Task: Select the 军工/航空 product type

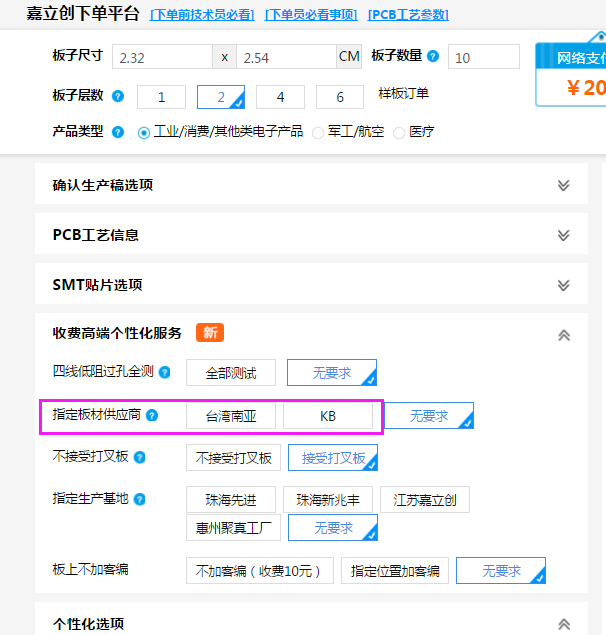Action: [x=319, y=132]
